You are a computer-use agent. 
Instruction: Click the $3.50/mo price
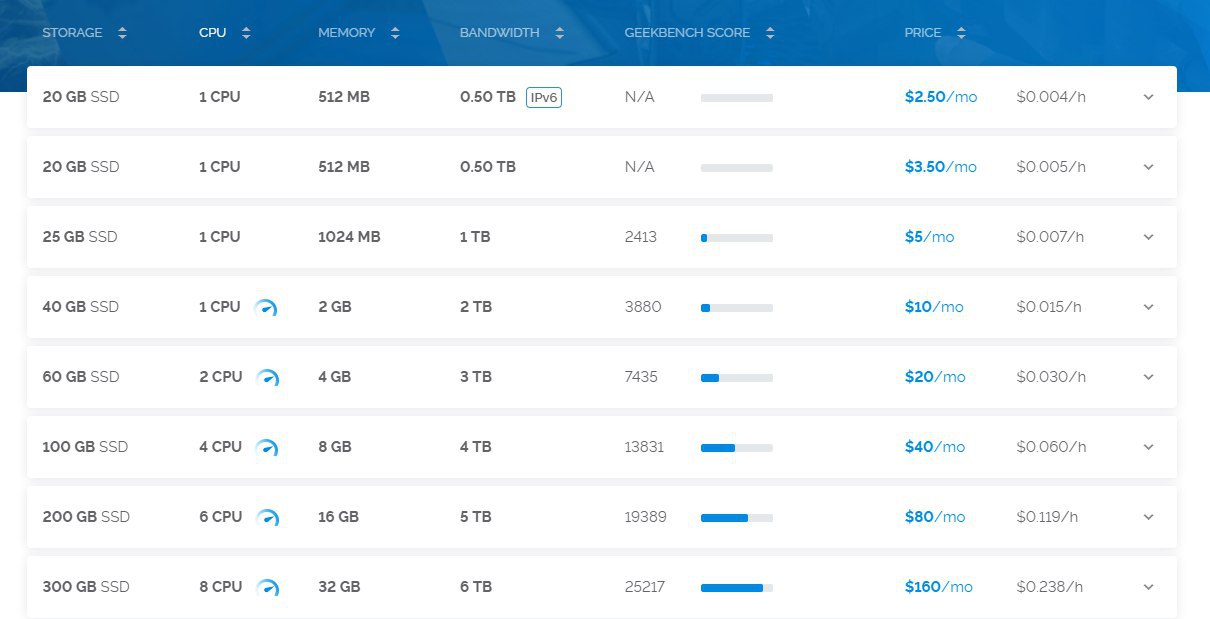pos(940,167)
